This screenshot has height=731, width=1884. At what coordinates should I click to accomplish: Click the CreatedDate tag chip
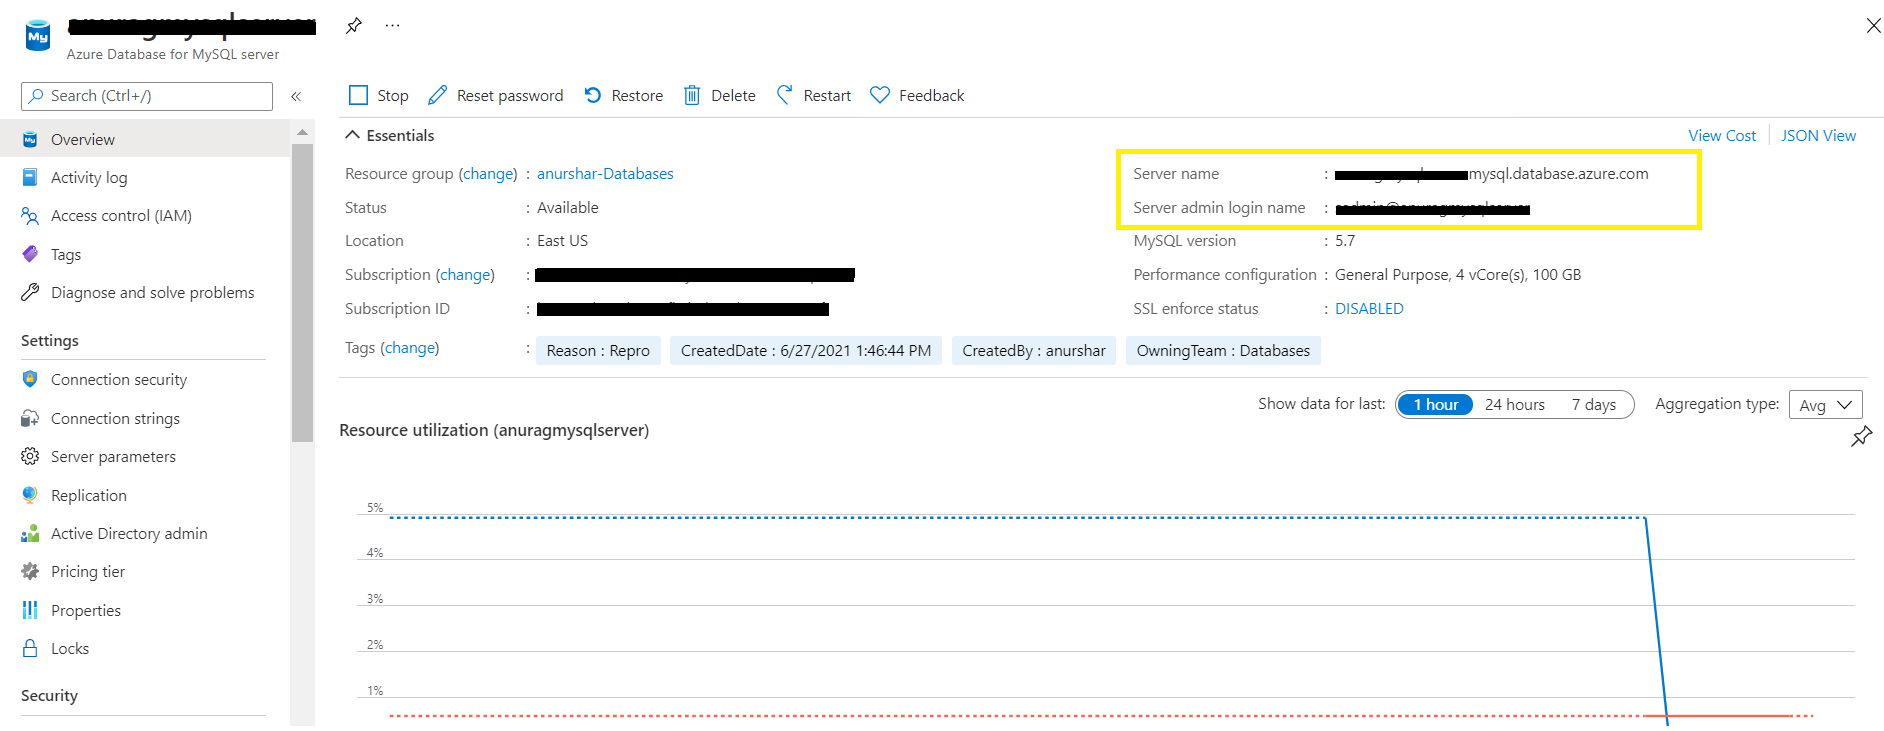806,350
